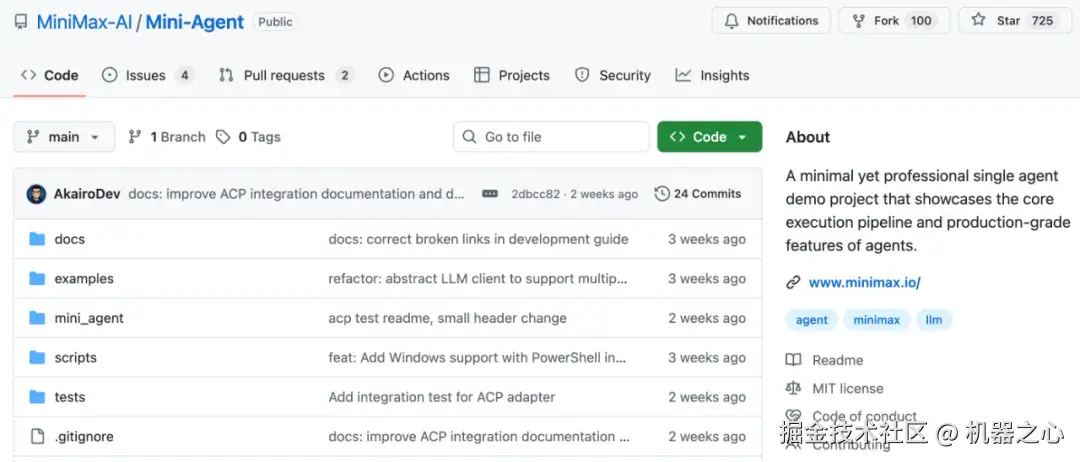Open the Pull requests tab

click(x=285, y=75)
